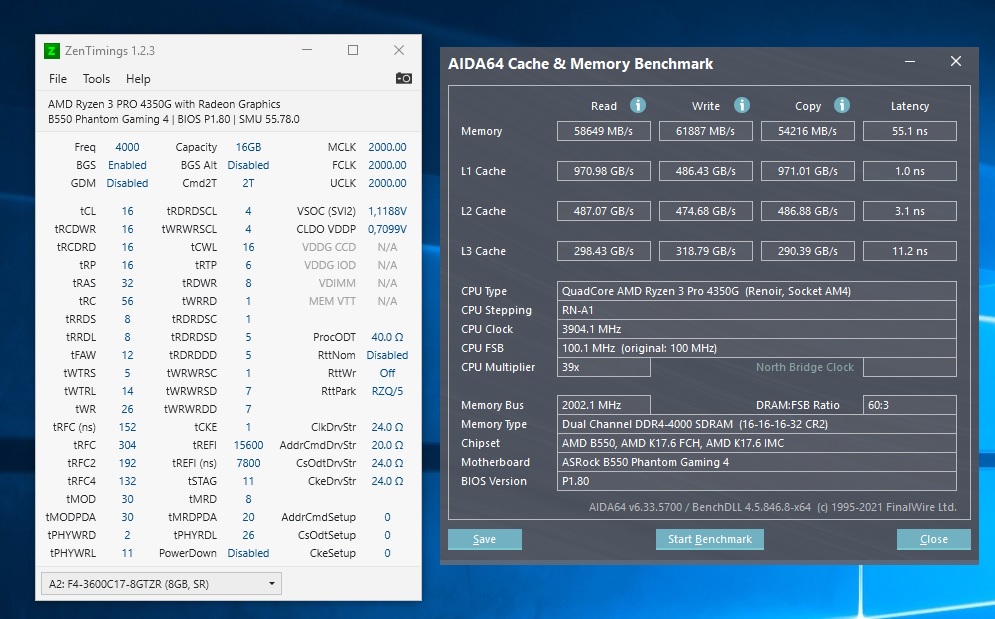Click the Memory Bus field 2002.1 MHz

coord(603,405)
